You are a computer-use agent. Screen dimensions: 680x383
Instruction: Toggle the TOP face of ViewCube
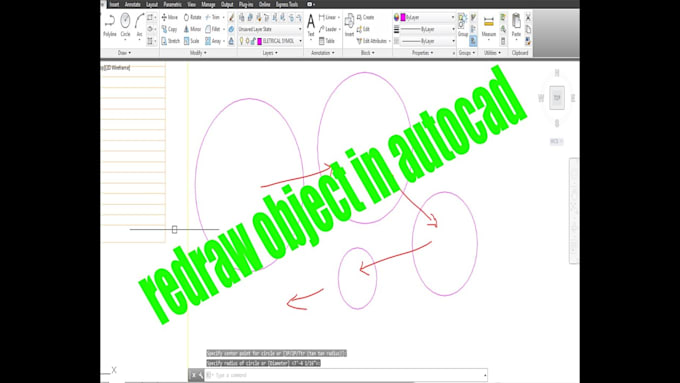(x=557, y=98)
